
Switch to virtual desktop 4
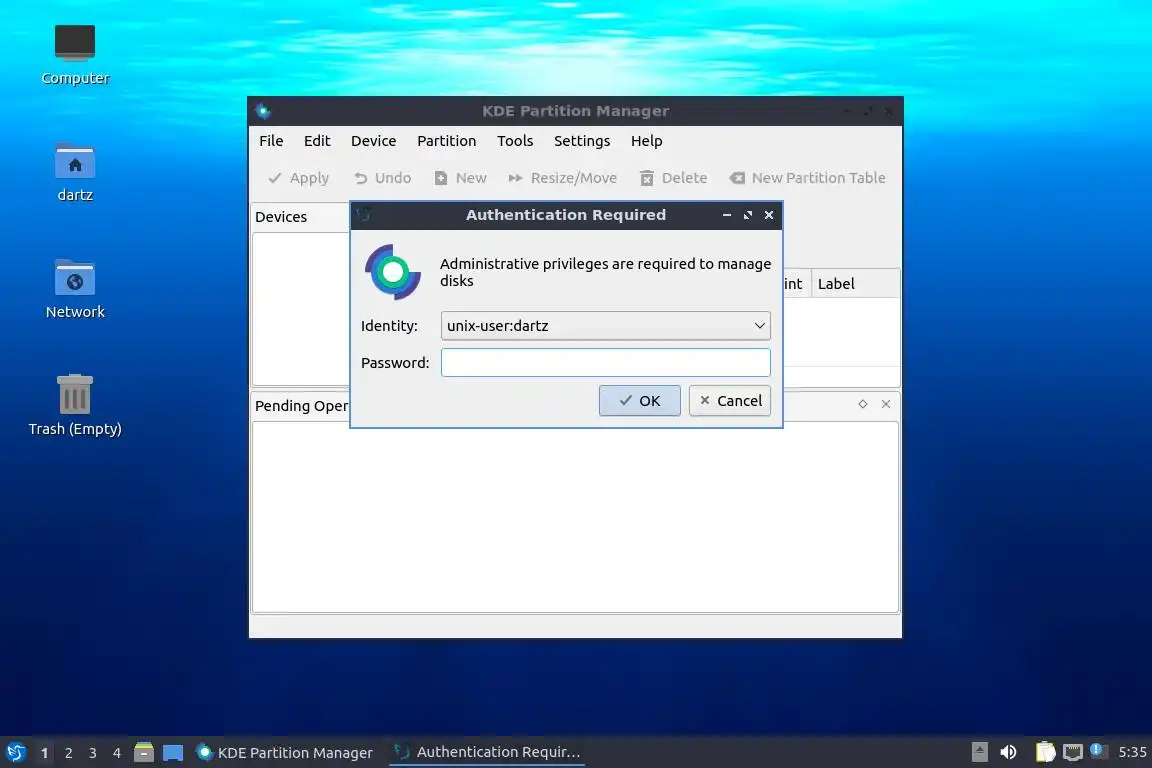pos(117,753)
